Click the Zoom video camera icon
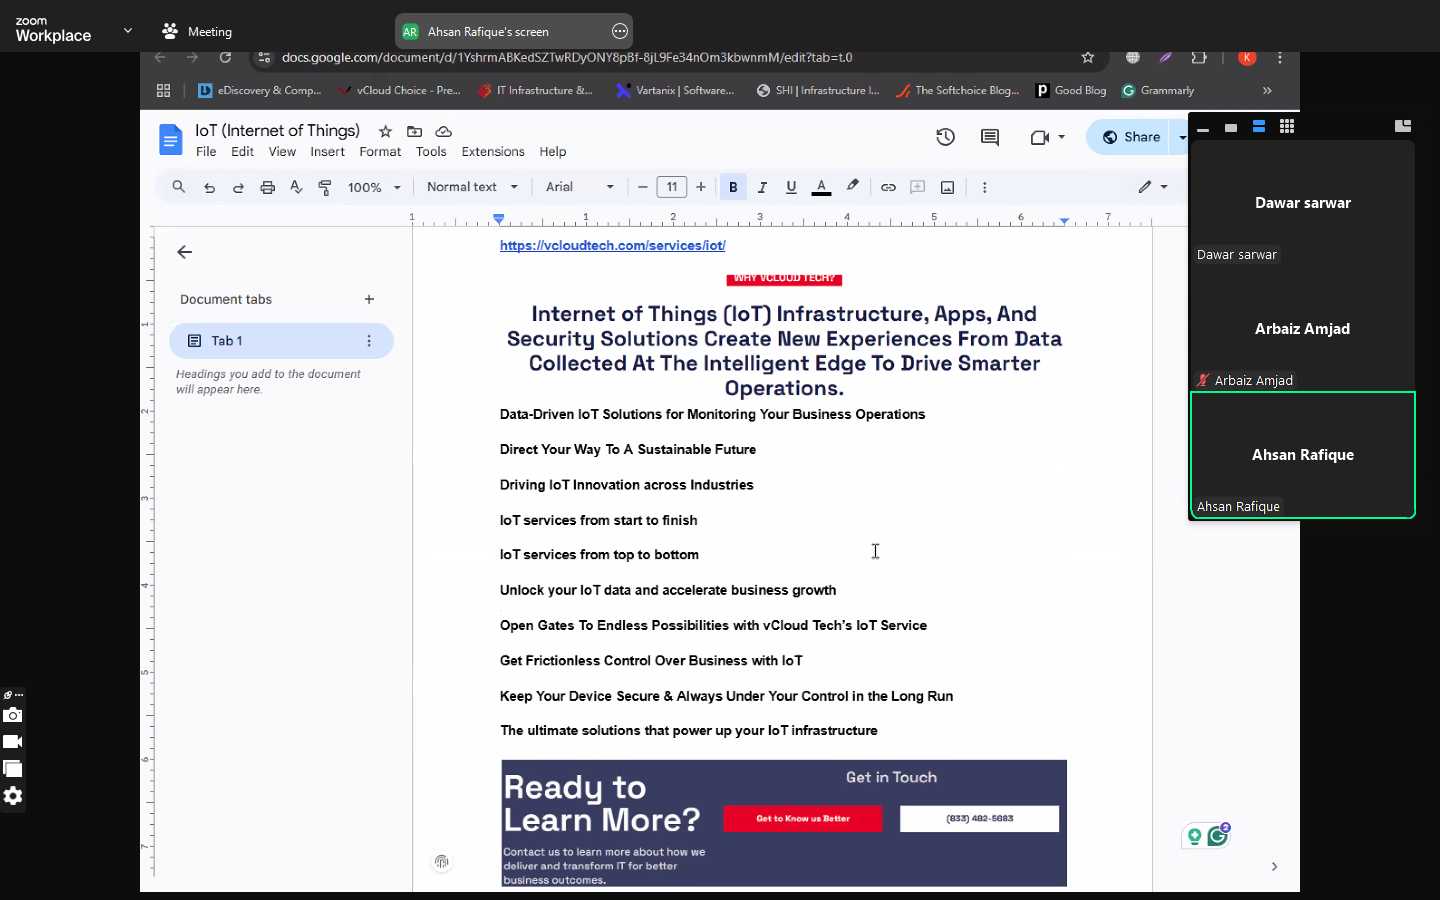The image size is (1440, 900). coord(13,742)
